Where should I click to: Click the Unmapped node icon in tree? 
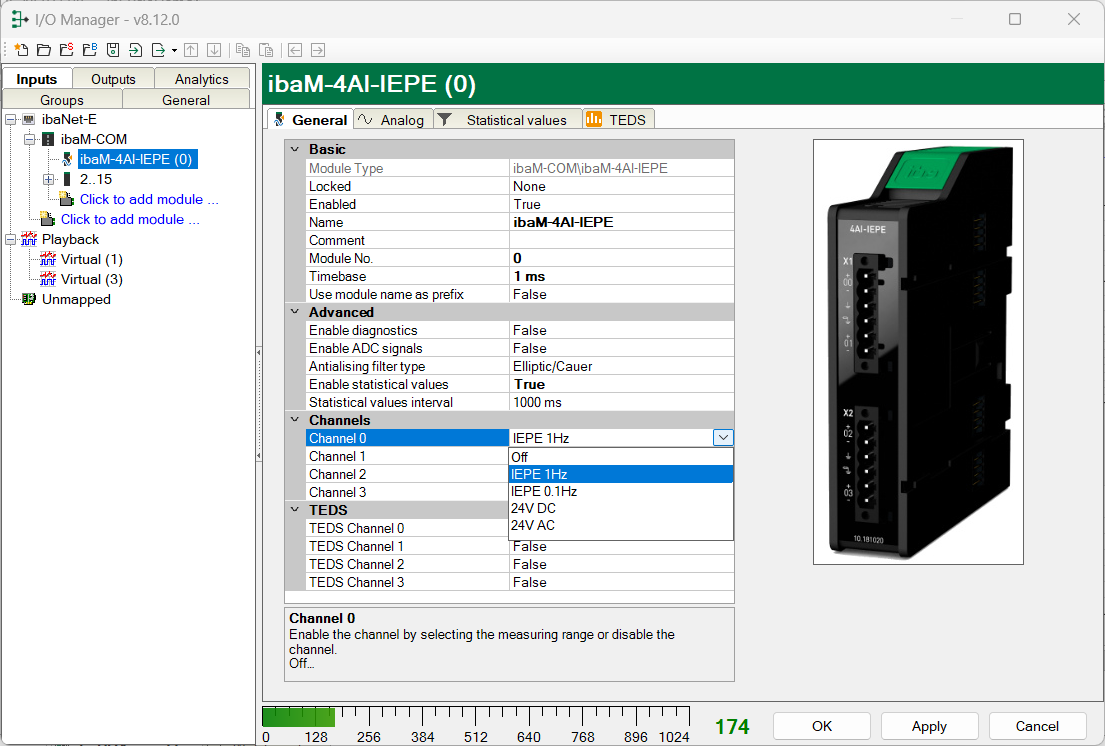coord(28,299)
